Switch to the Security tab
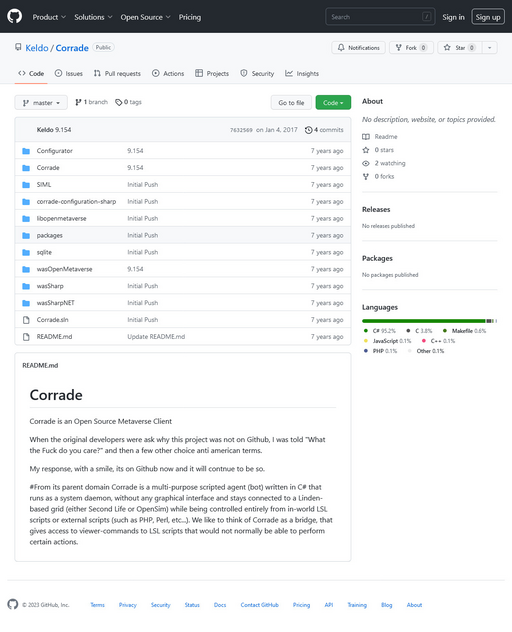Screen dimensions: 512x632 click(257, 73)
